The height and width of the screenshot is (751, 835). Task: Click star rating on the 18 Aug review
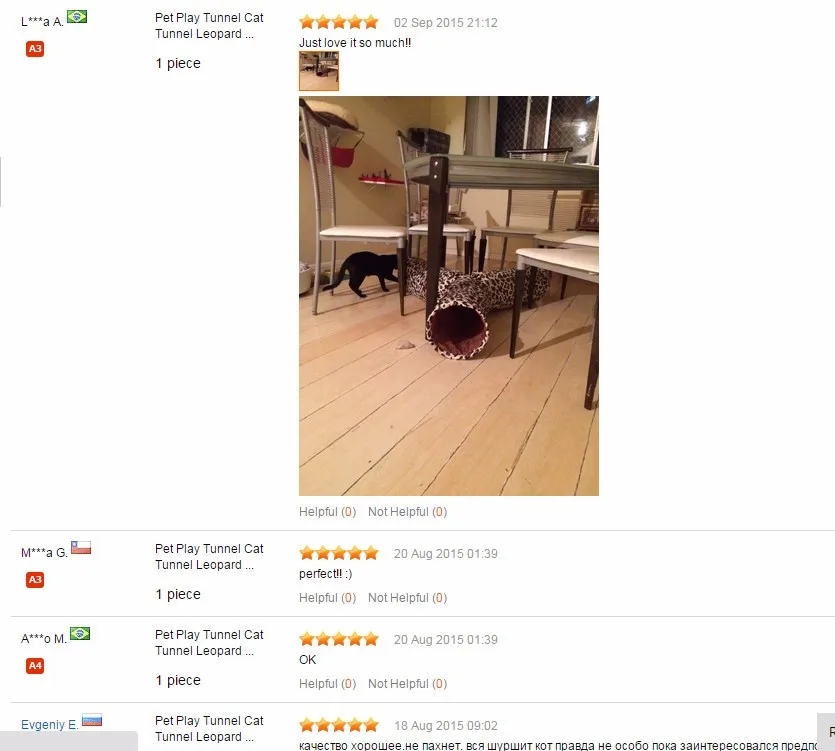tap(339, 725)
